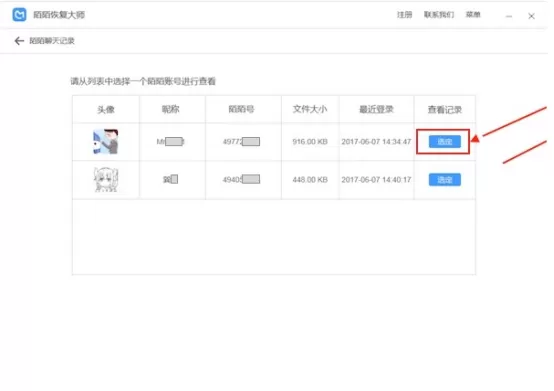Screen dimensions: 554x391
Task: Click the 头像 column header
Action: 106,109
